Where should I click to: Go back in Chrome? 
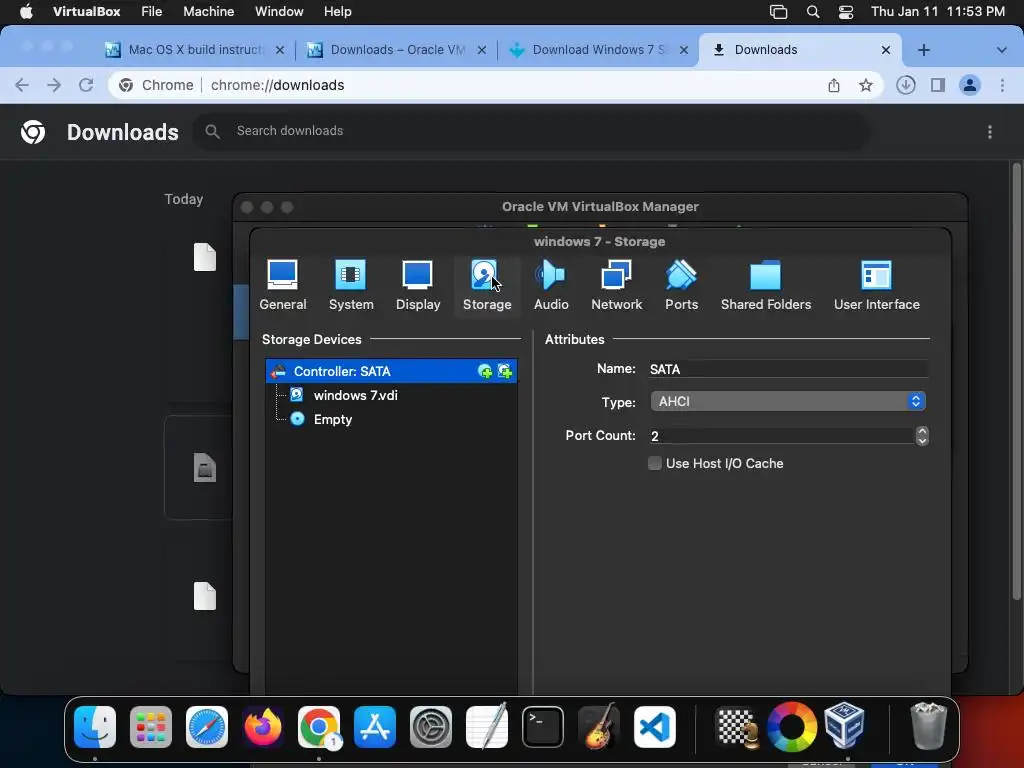22,85
